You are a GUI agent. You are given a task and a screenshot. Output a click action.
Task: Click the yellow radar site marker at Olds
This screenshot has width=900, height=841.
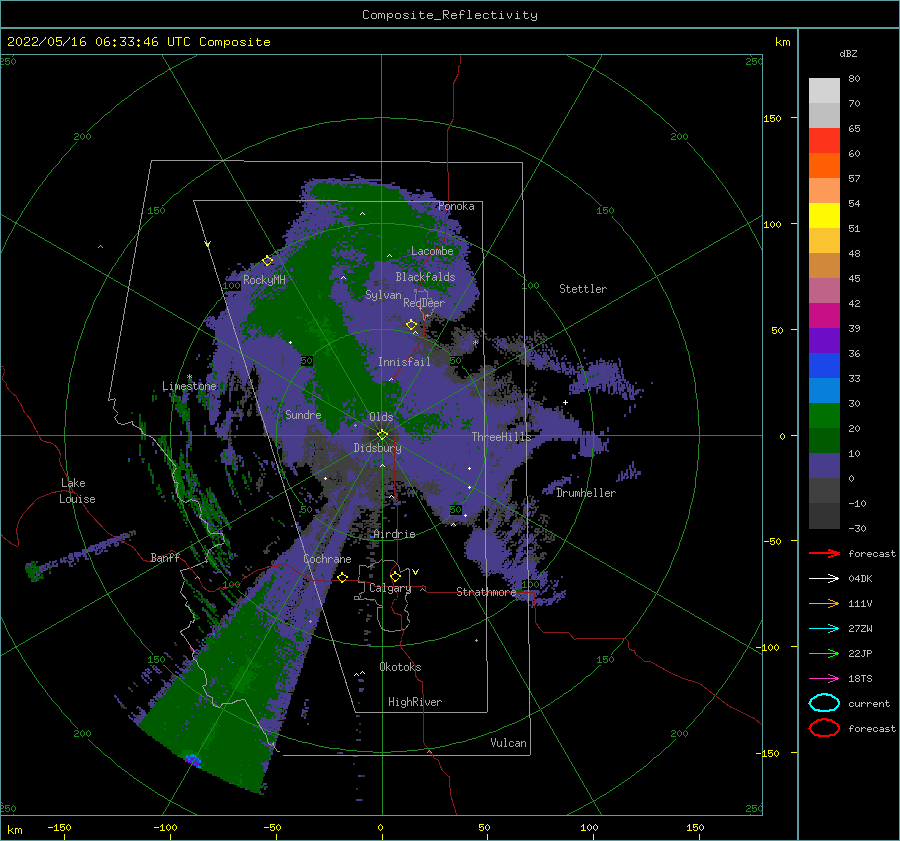coord(382,435)
